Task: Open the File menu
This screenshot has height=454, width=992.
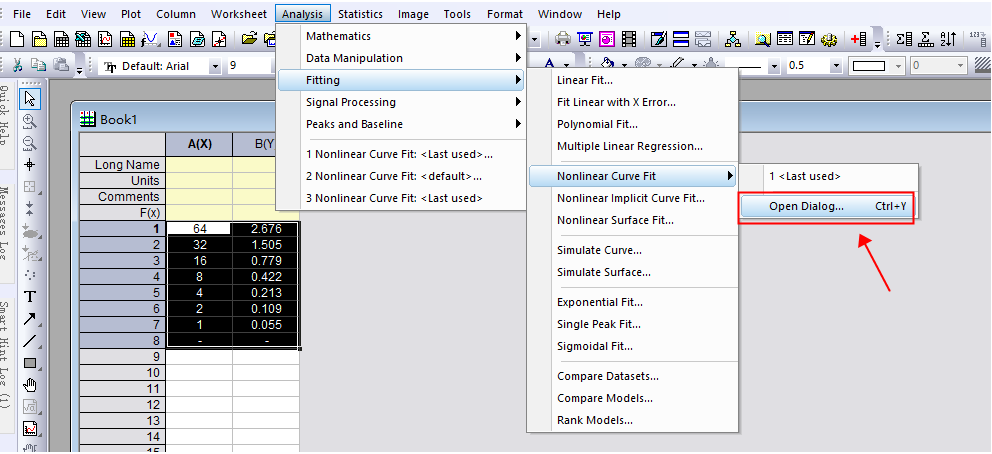Action: click(x=22, y=14)
